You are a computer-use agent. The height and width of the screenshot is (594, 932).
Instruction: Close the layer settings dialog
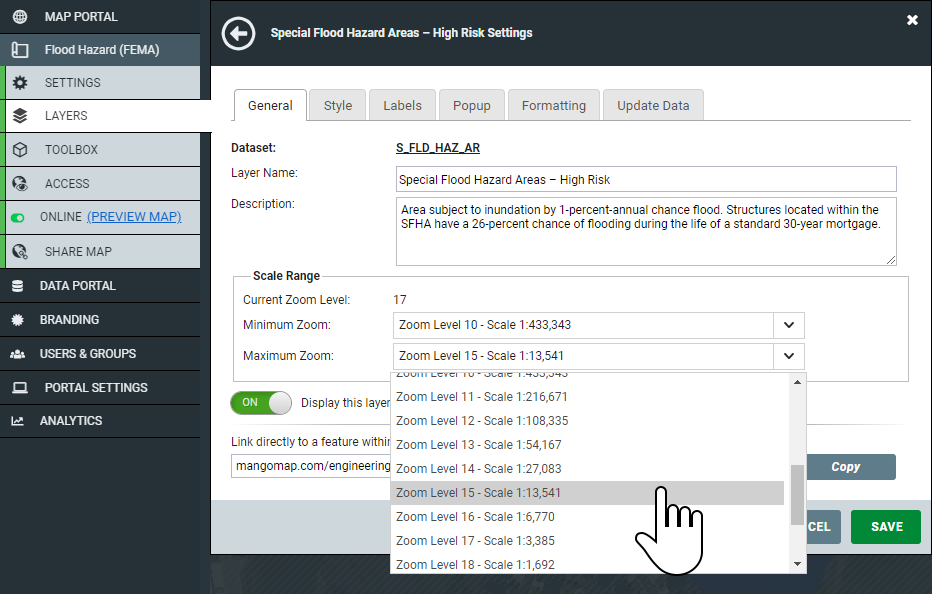point(912,20)
